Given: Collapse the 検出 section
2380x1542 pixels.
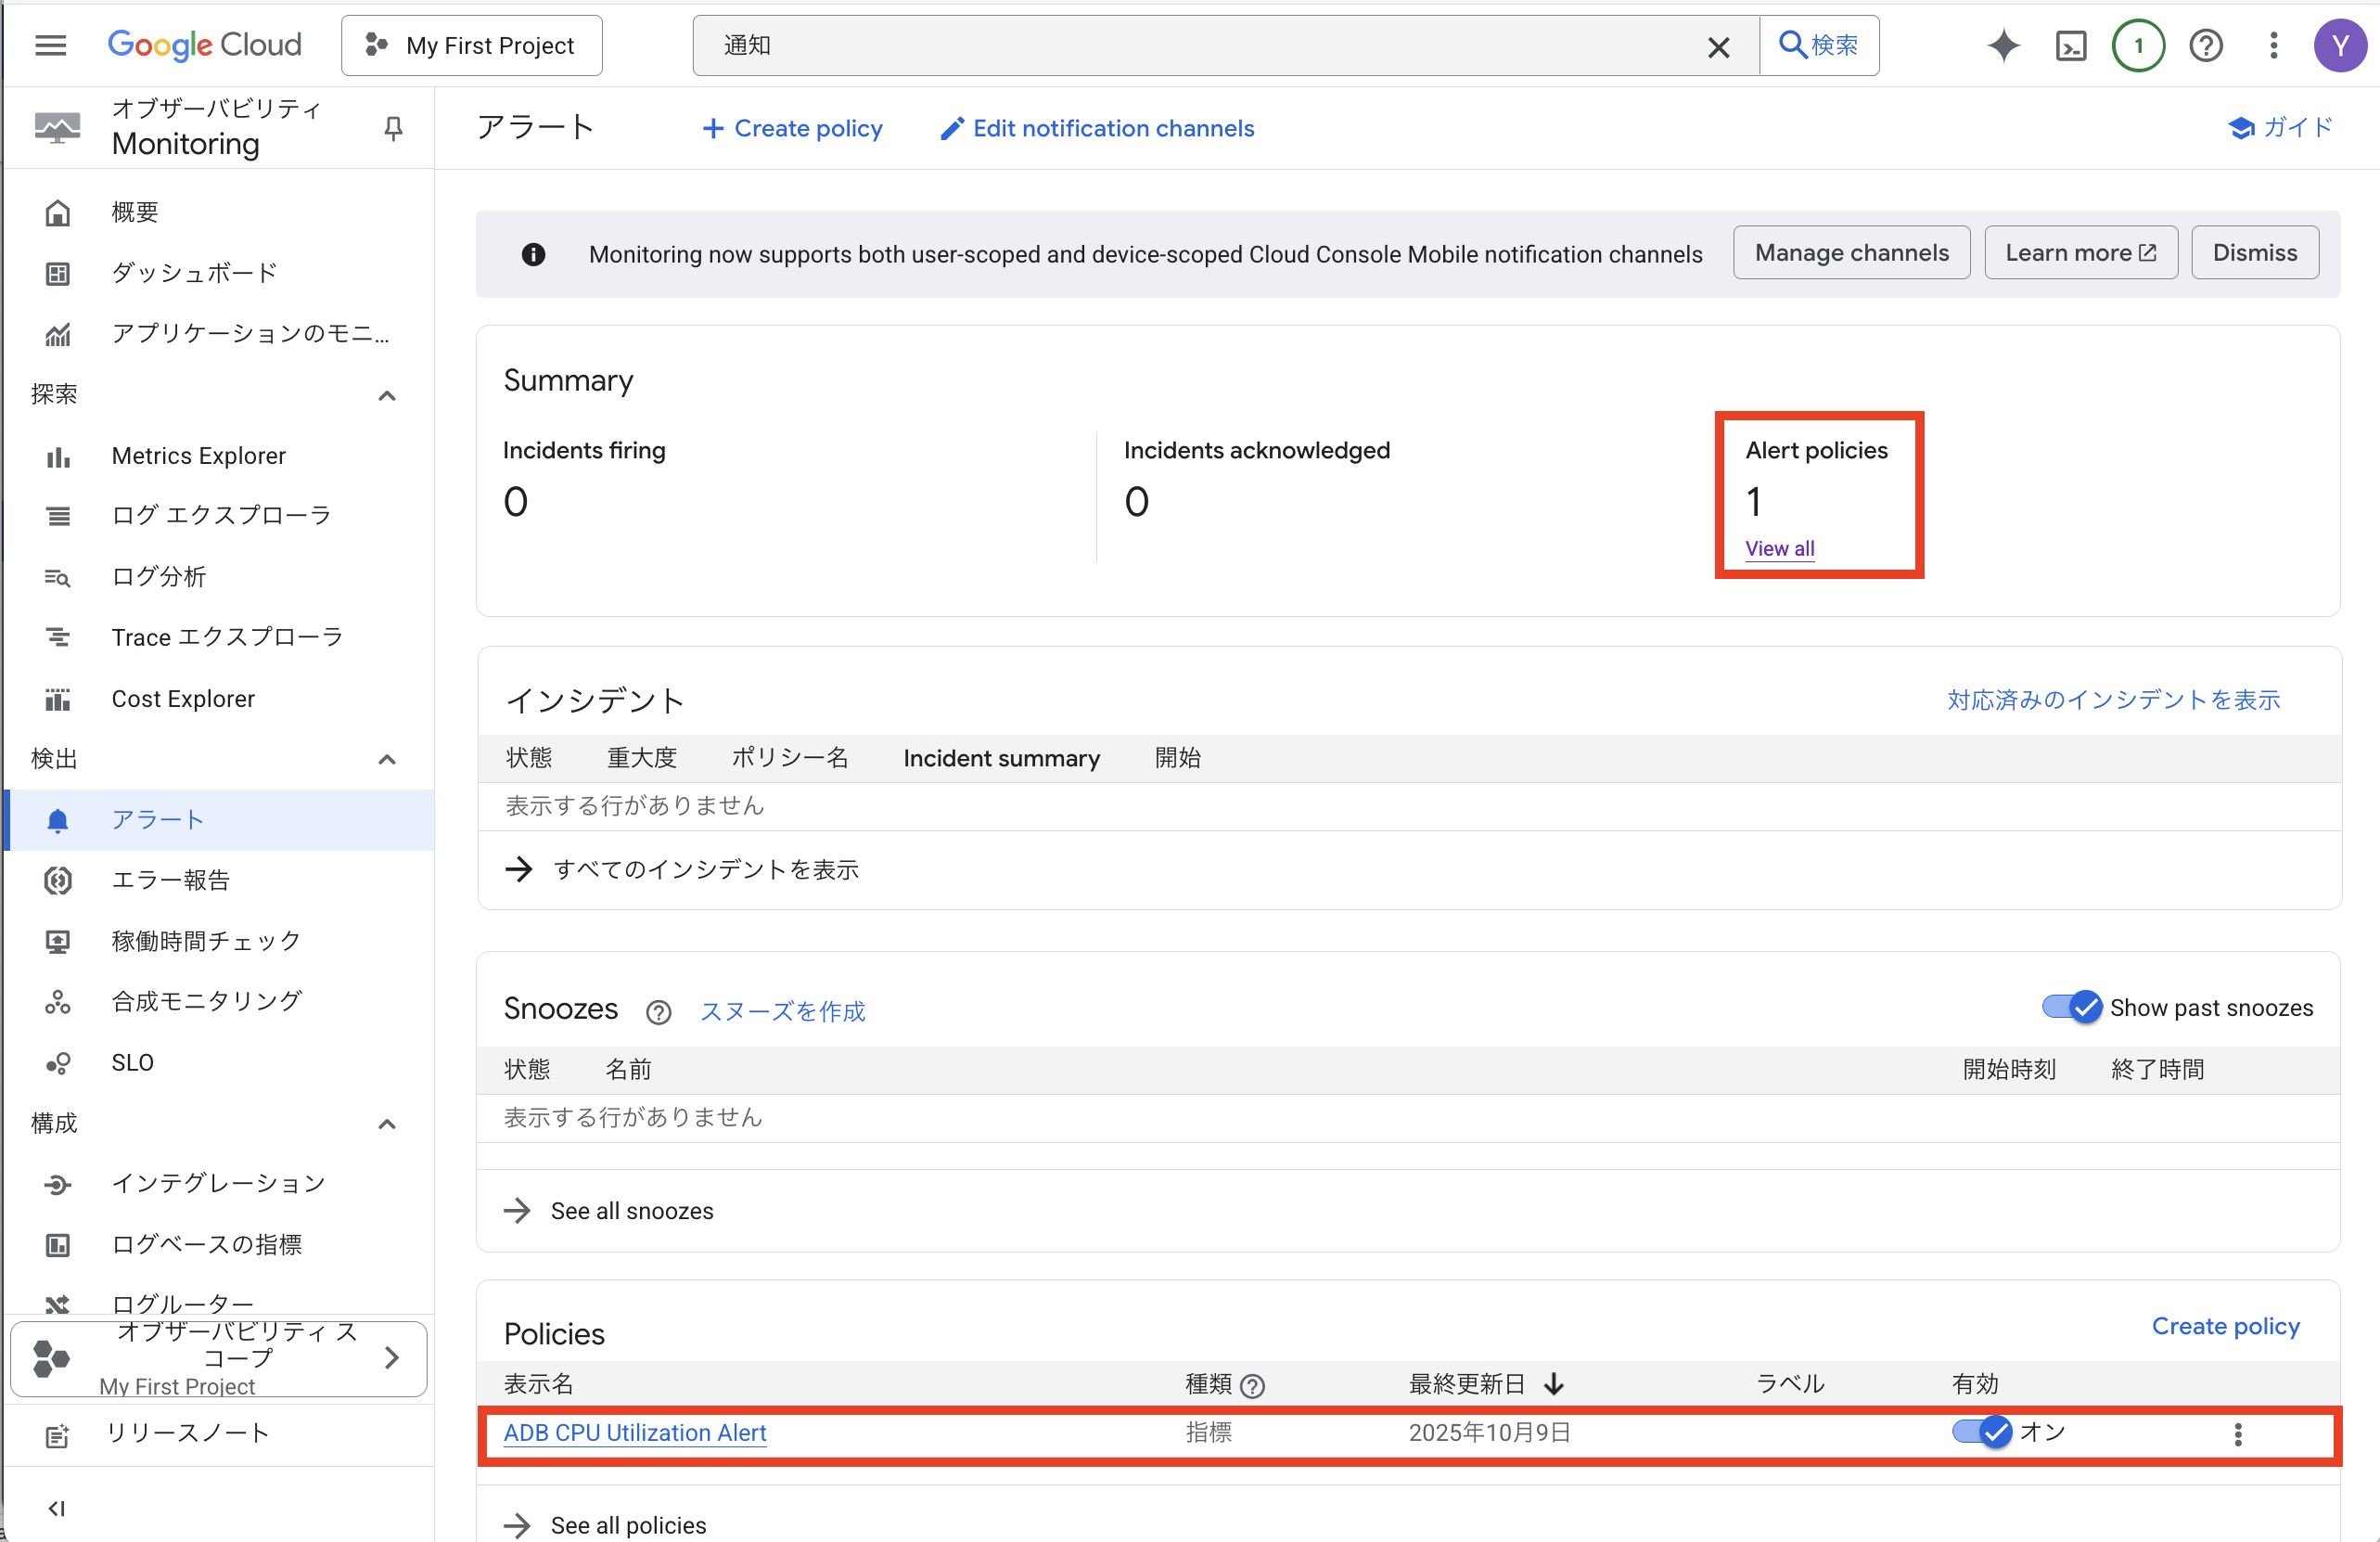Looking at the screenshot, I should (x=387, y=760).
